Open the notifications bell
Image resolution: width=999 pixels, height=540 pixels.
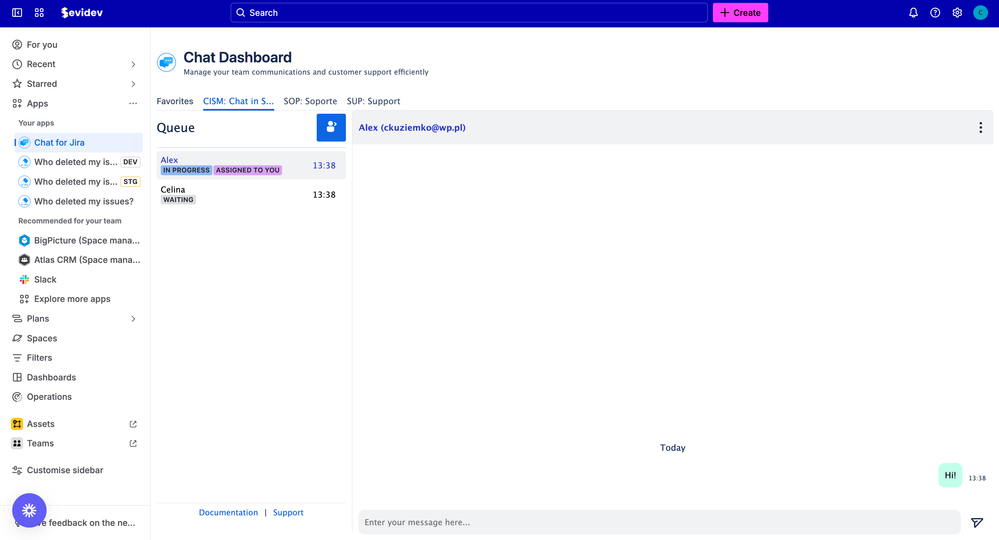pyautogui.click(x=913, y=13)
